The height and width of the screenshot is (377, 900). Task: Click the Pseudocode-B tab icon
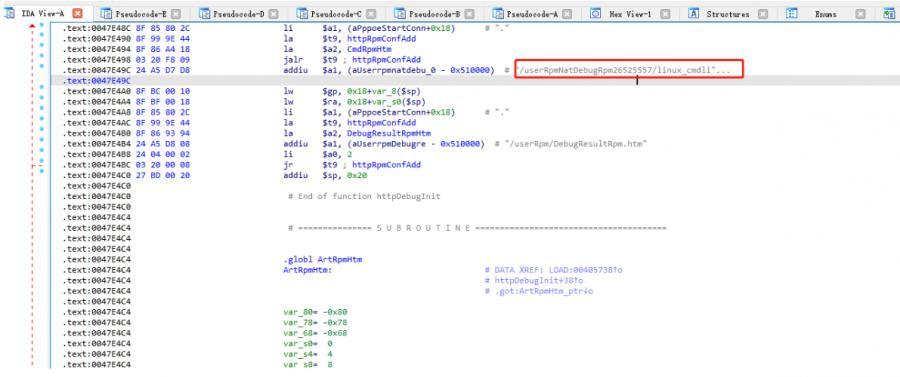coord(399,13)
